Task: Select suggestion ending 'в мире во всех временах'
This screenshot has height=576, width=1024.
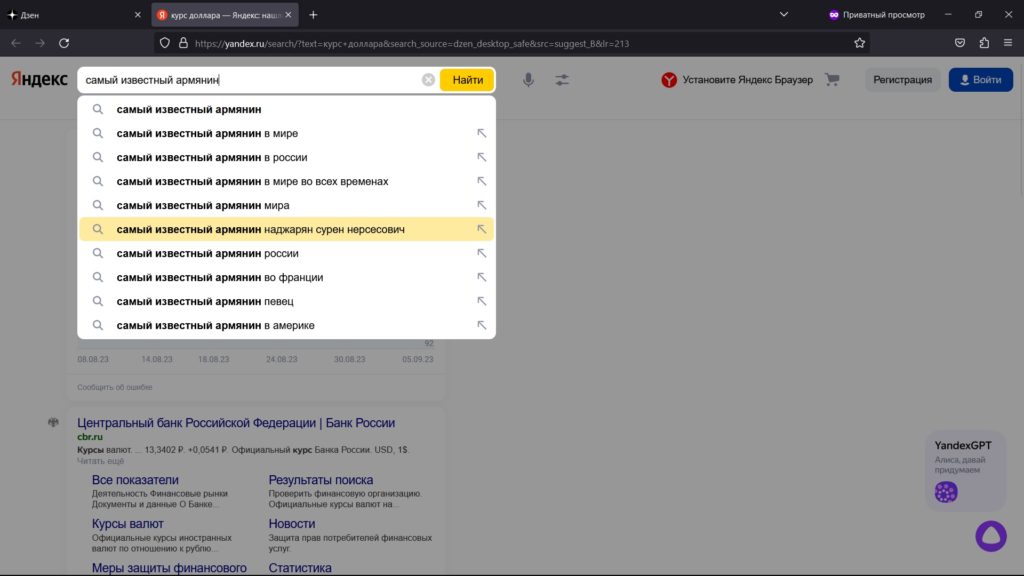Action: [x=286, y=182]
